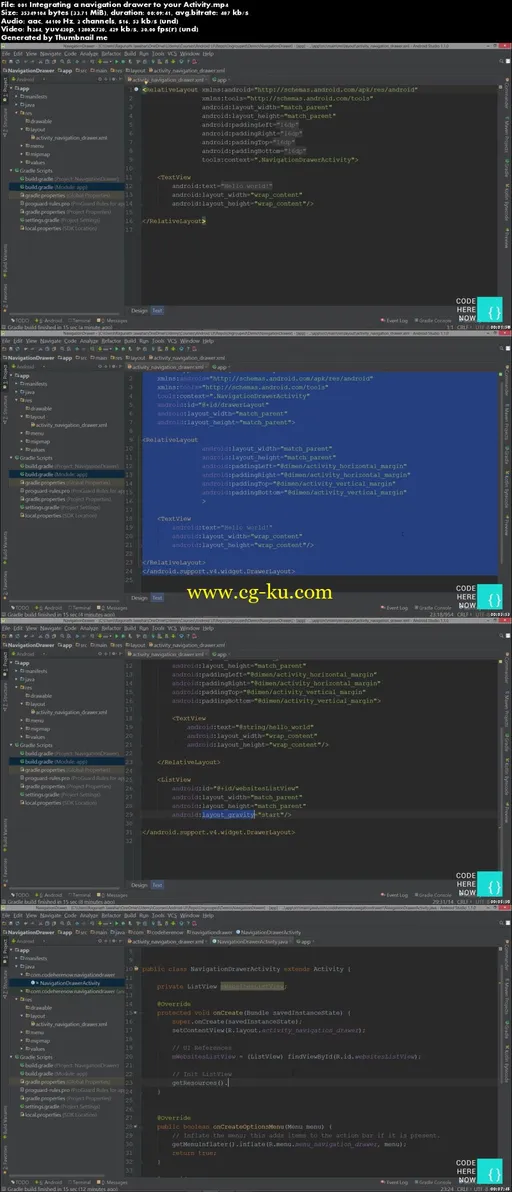512x1192 pixels.
Task: Collapse Gradle Scripts node in second thumbnail
Action: pos(13,458)
